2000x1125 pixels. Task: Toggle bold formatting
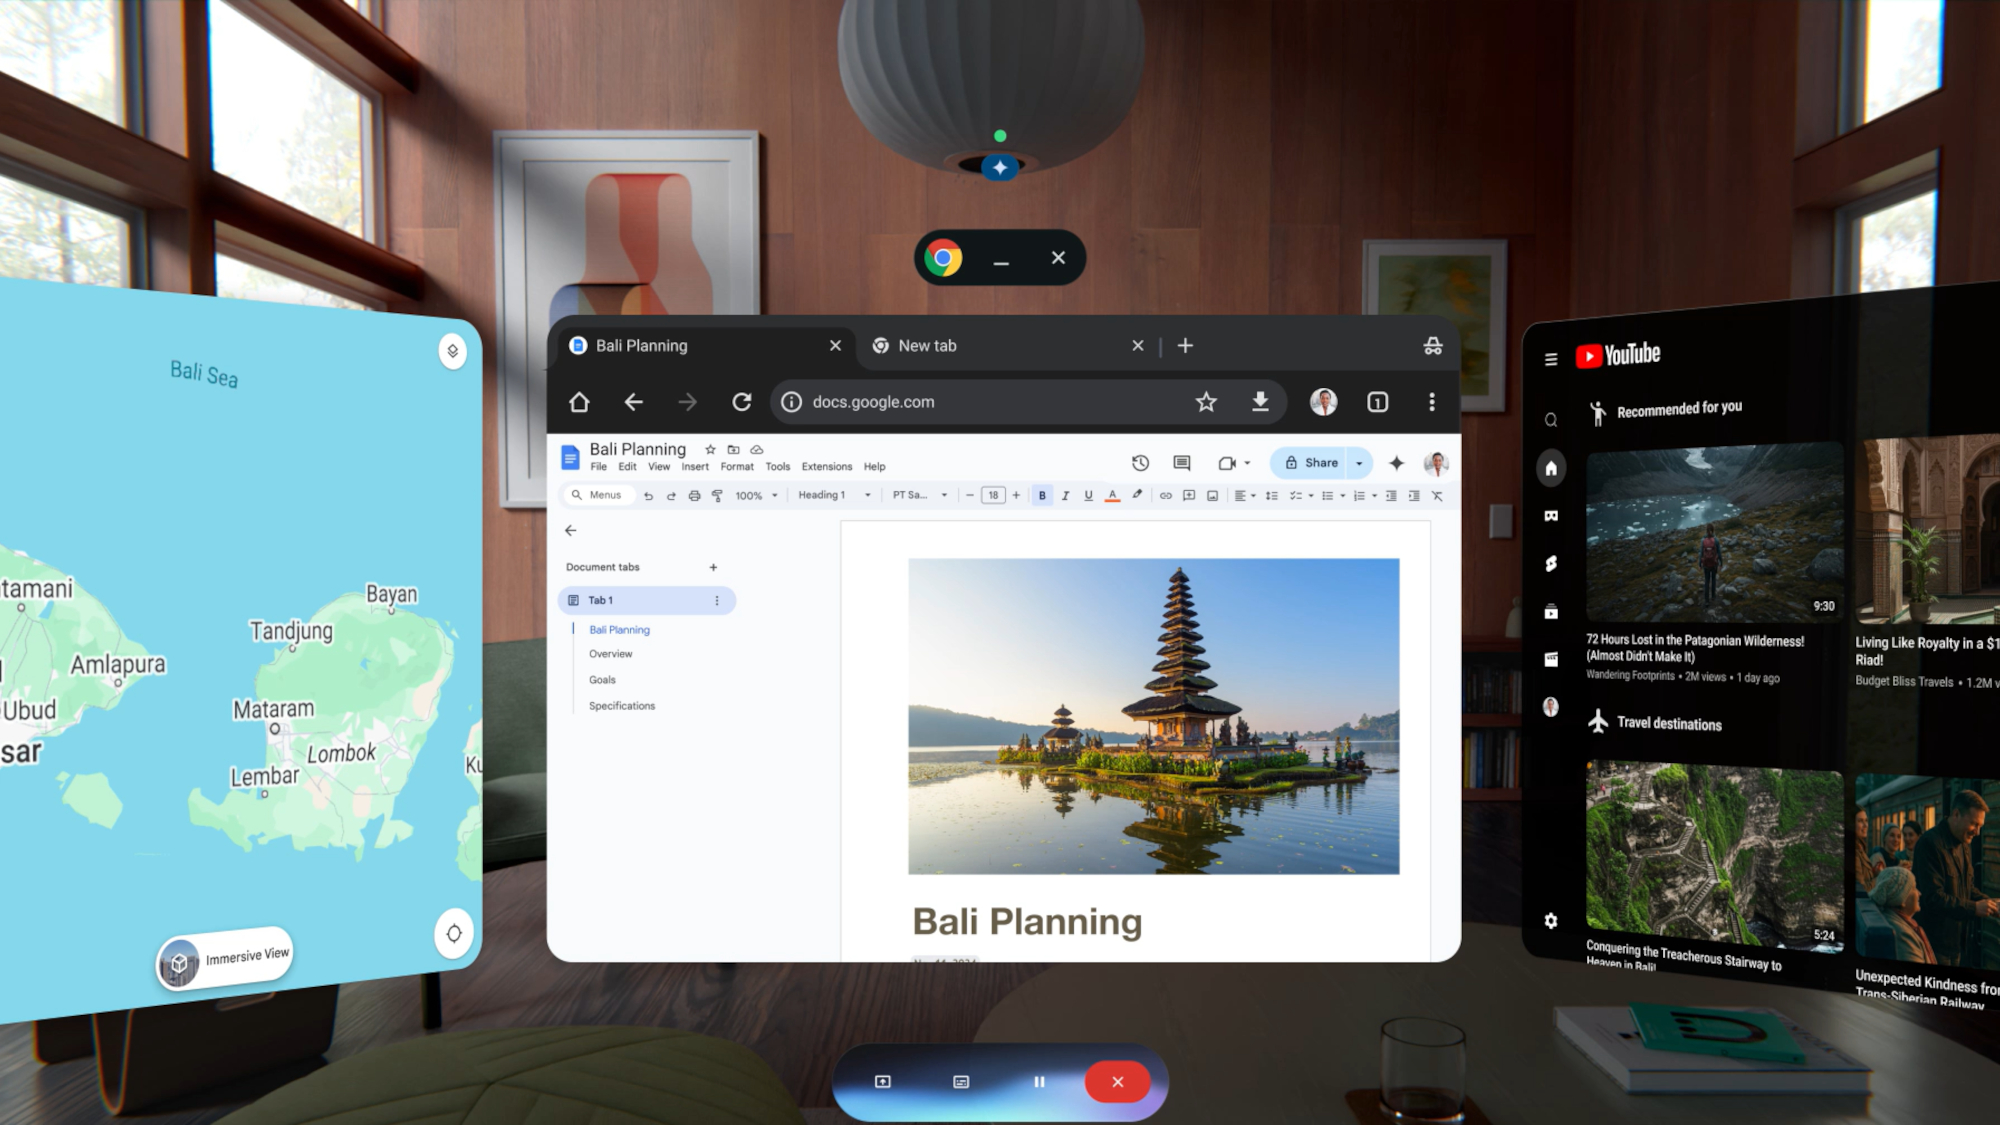click(1042, 496)
